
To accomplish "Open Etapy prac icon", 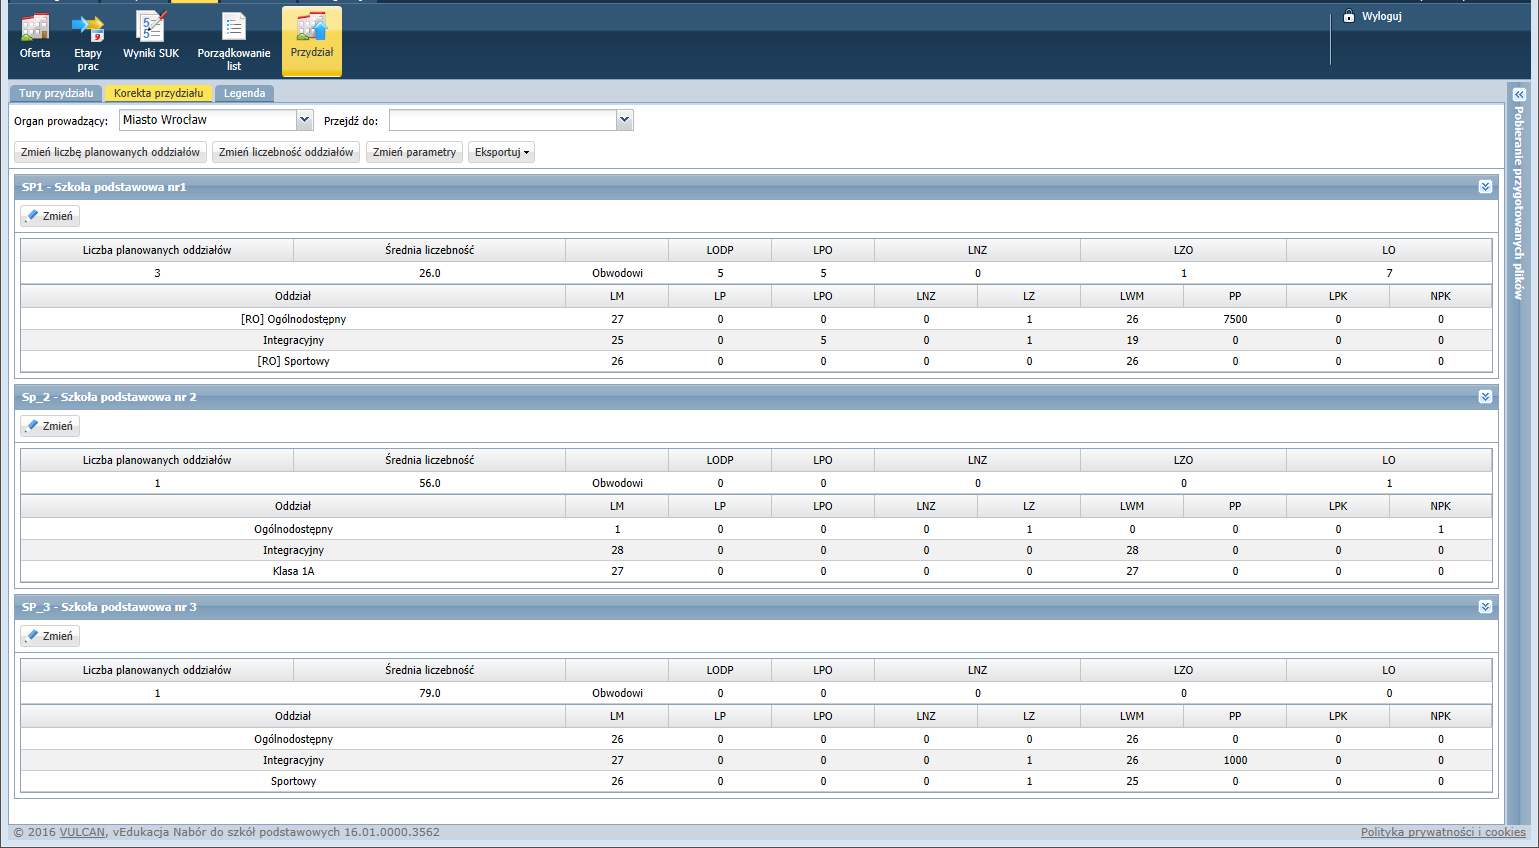I will 88,42.
